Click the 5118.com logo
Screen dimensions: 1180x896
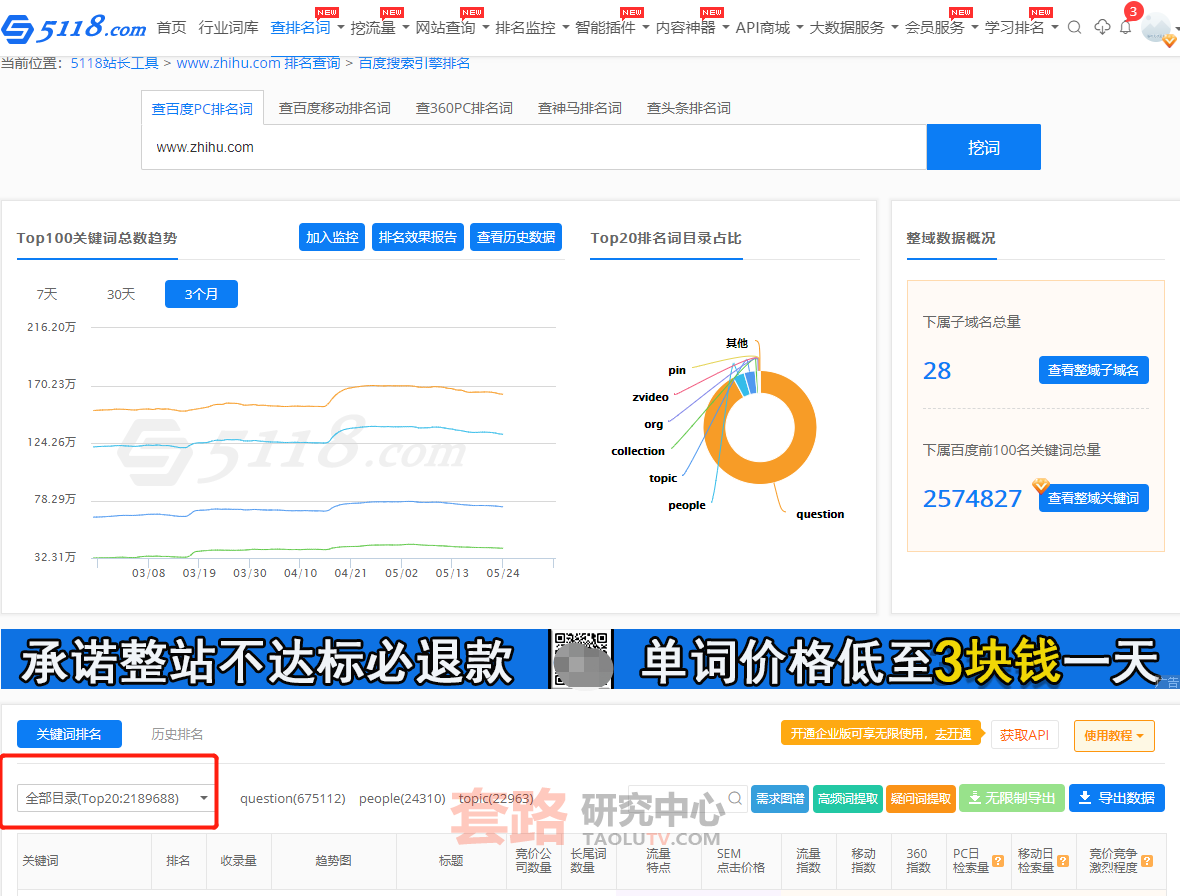(x=74, y=27)
